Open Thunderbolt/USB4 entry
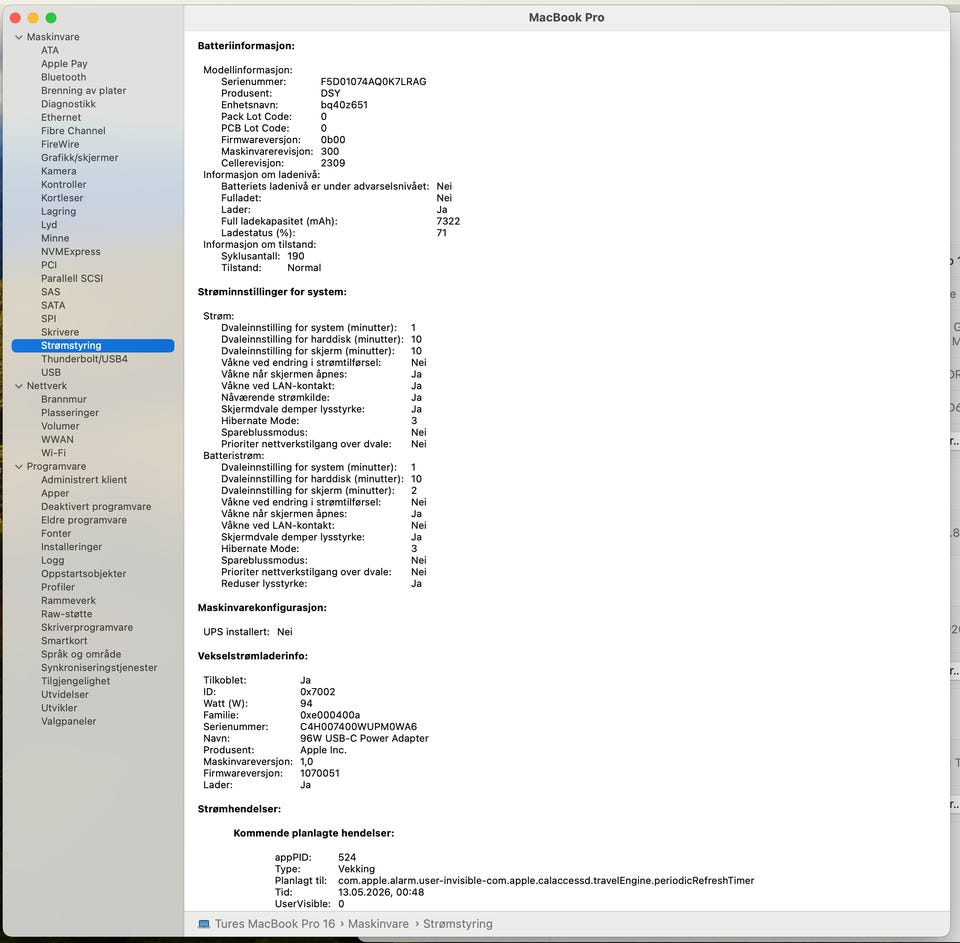The height and width of the screenshot is (943, 960). coord(84,359)
